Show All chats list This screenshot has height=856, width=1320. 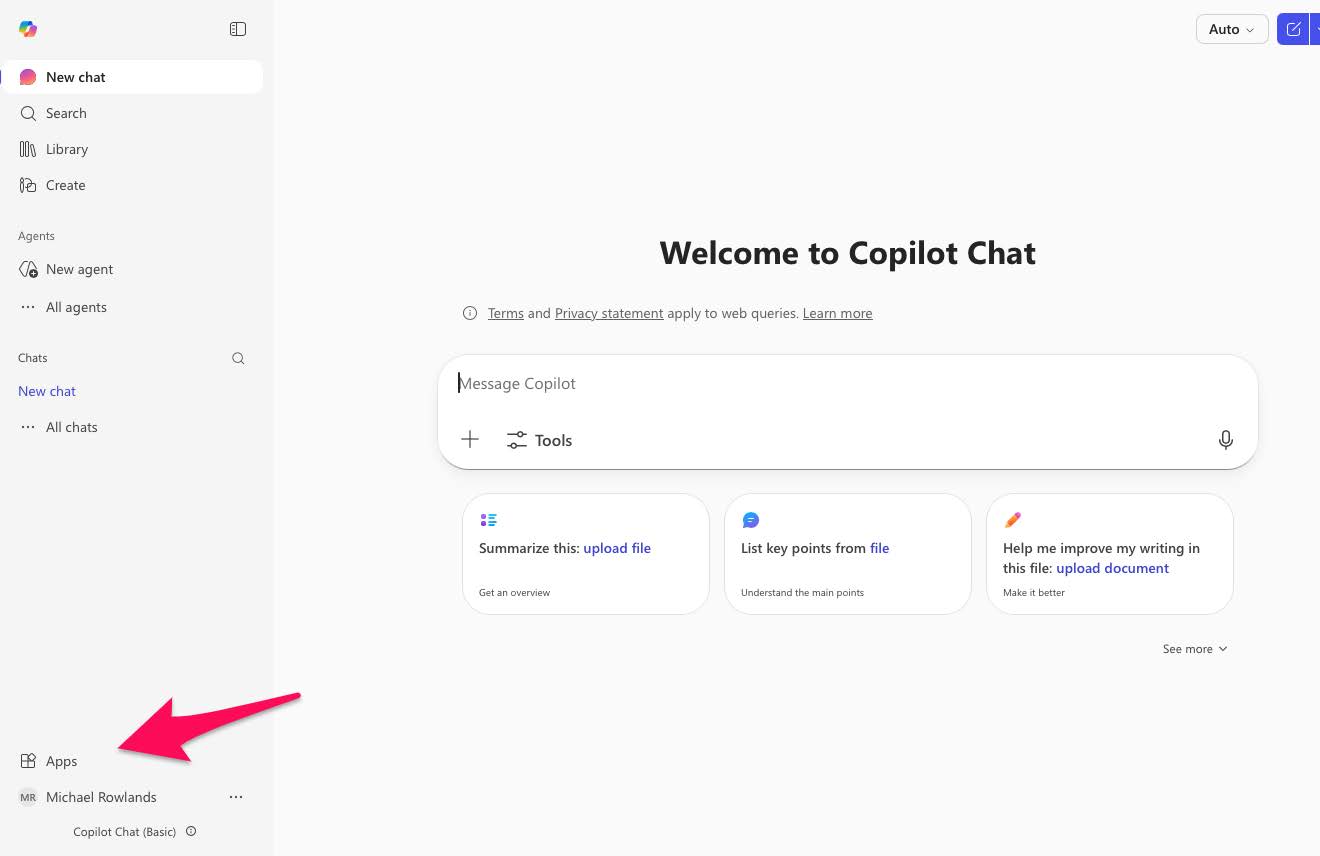click(x=71, y=427)
